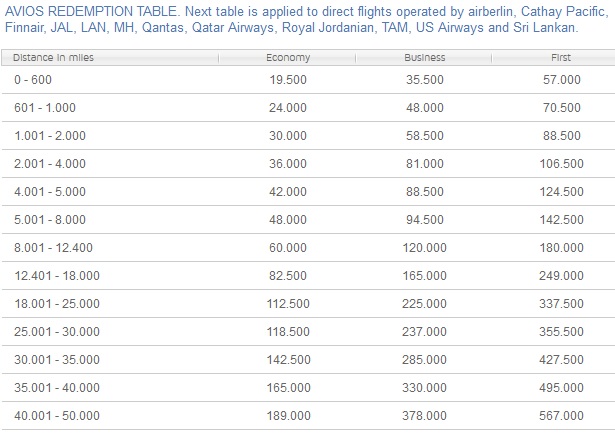This screenshot has height=433, width=615.
Task: Click Economy value 189.000
Action: coord(287,414)
